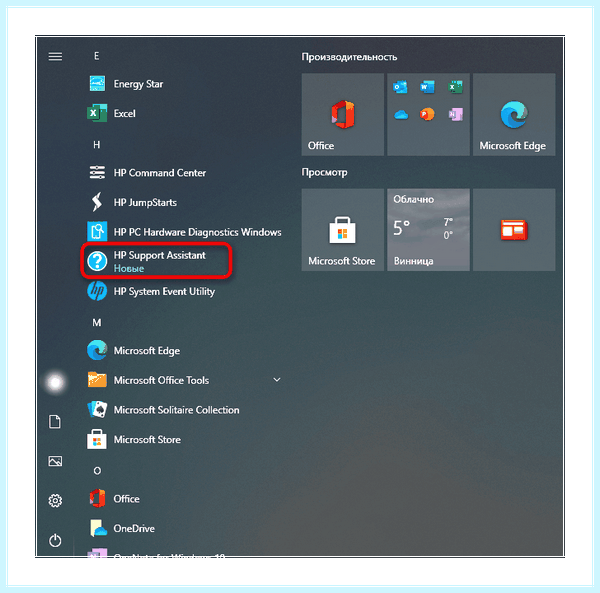Launch Excel from the app list

click(97, 113)
